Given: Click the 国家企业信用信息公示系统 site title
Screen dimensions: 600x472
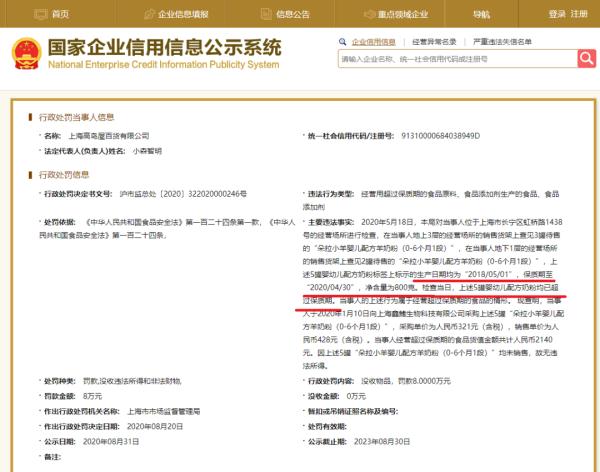Looking at the screenshot, I should [165, 47].
